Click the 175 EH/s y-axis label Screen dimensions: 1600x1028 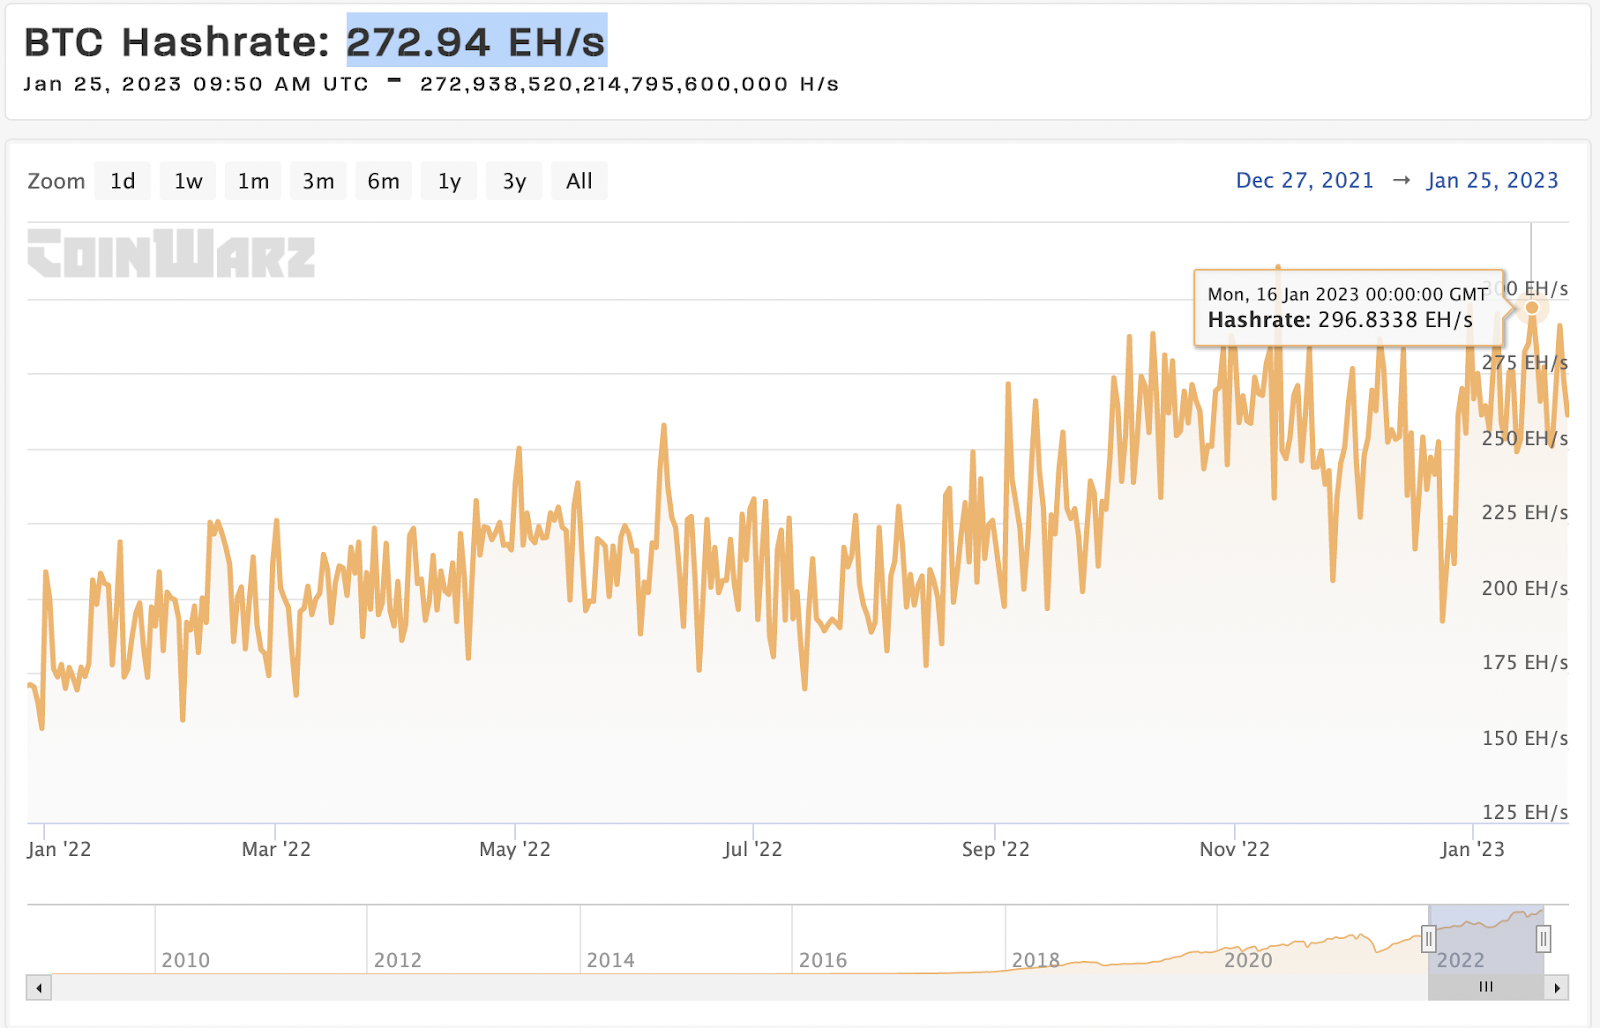click(x=1525, y=662)
